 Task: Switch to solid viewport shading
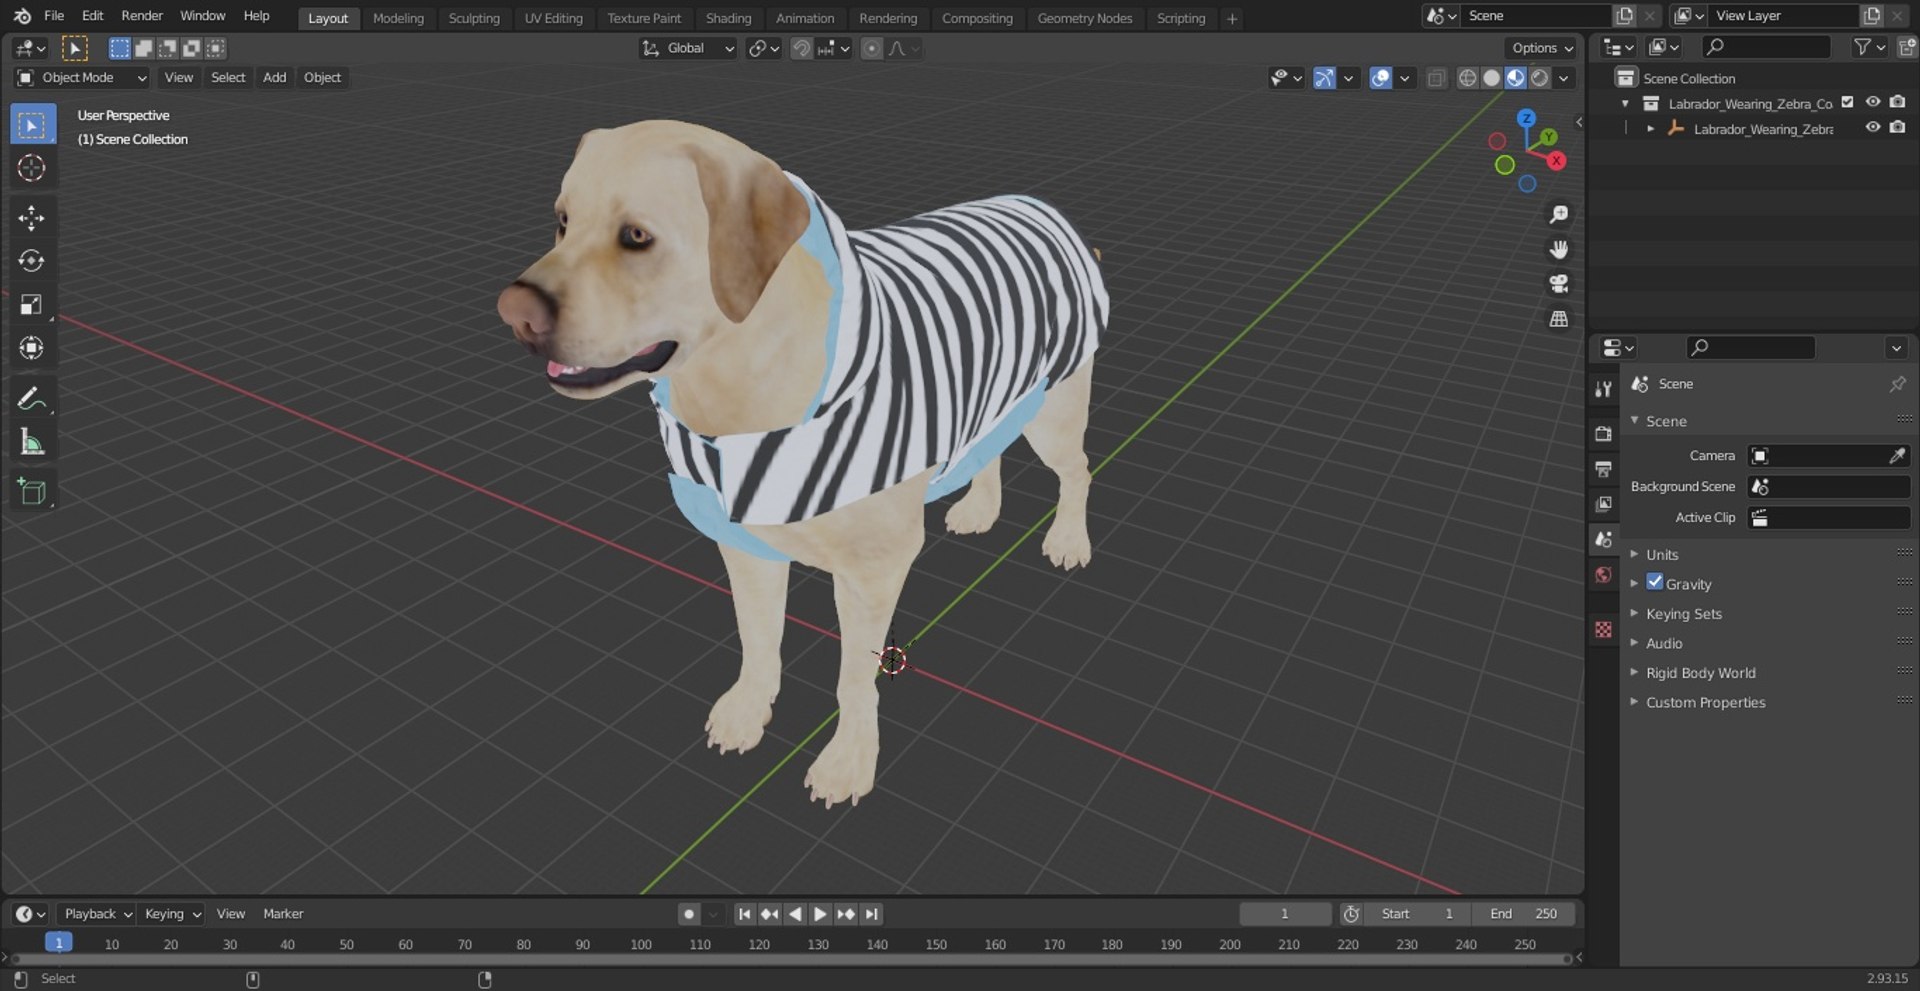pos(1491,78)
